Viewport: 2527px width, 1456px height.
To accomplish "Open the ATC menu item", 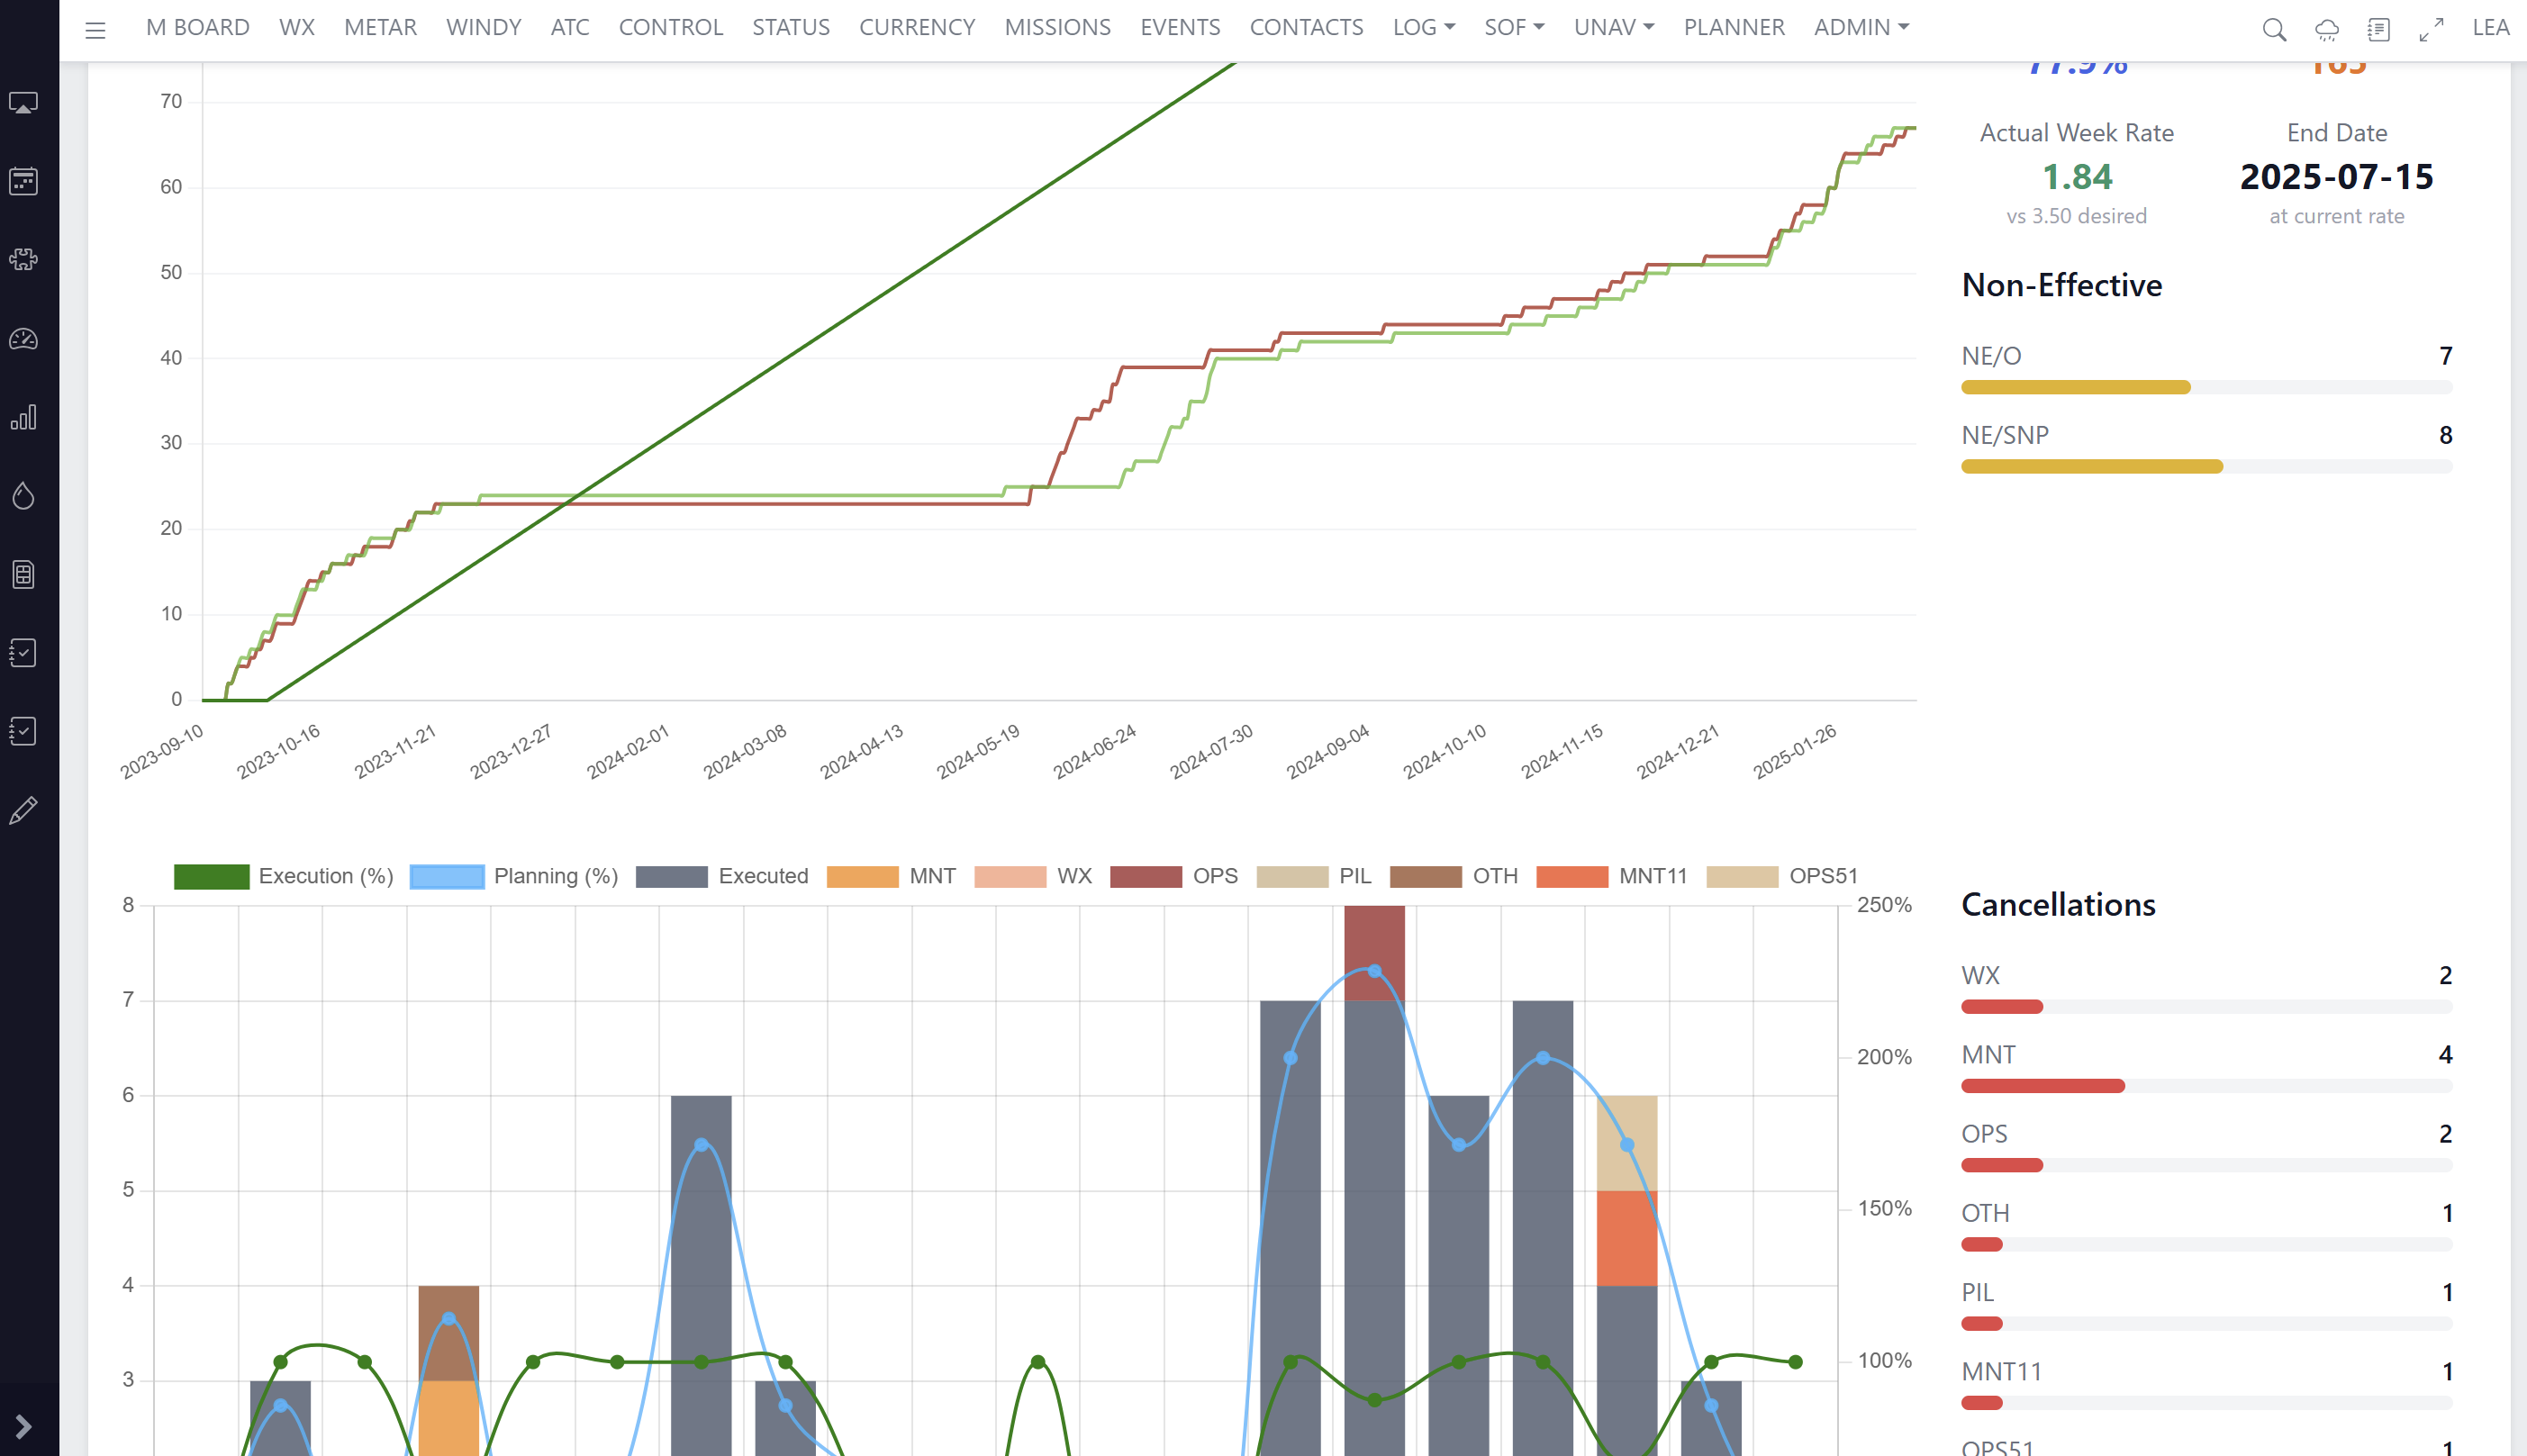I will click(x=570, y=27).
